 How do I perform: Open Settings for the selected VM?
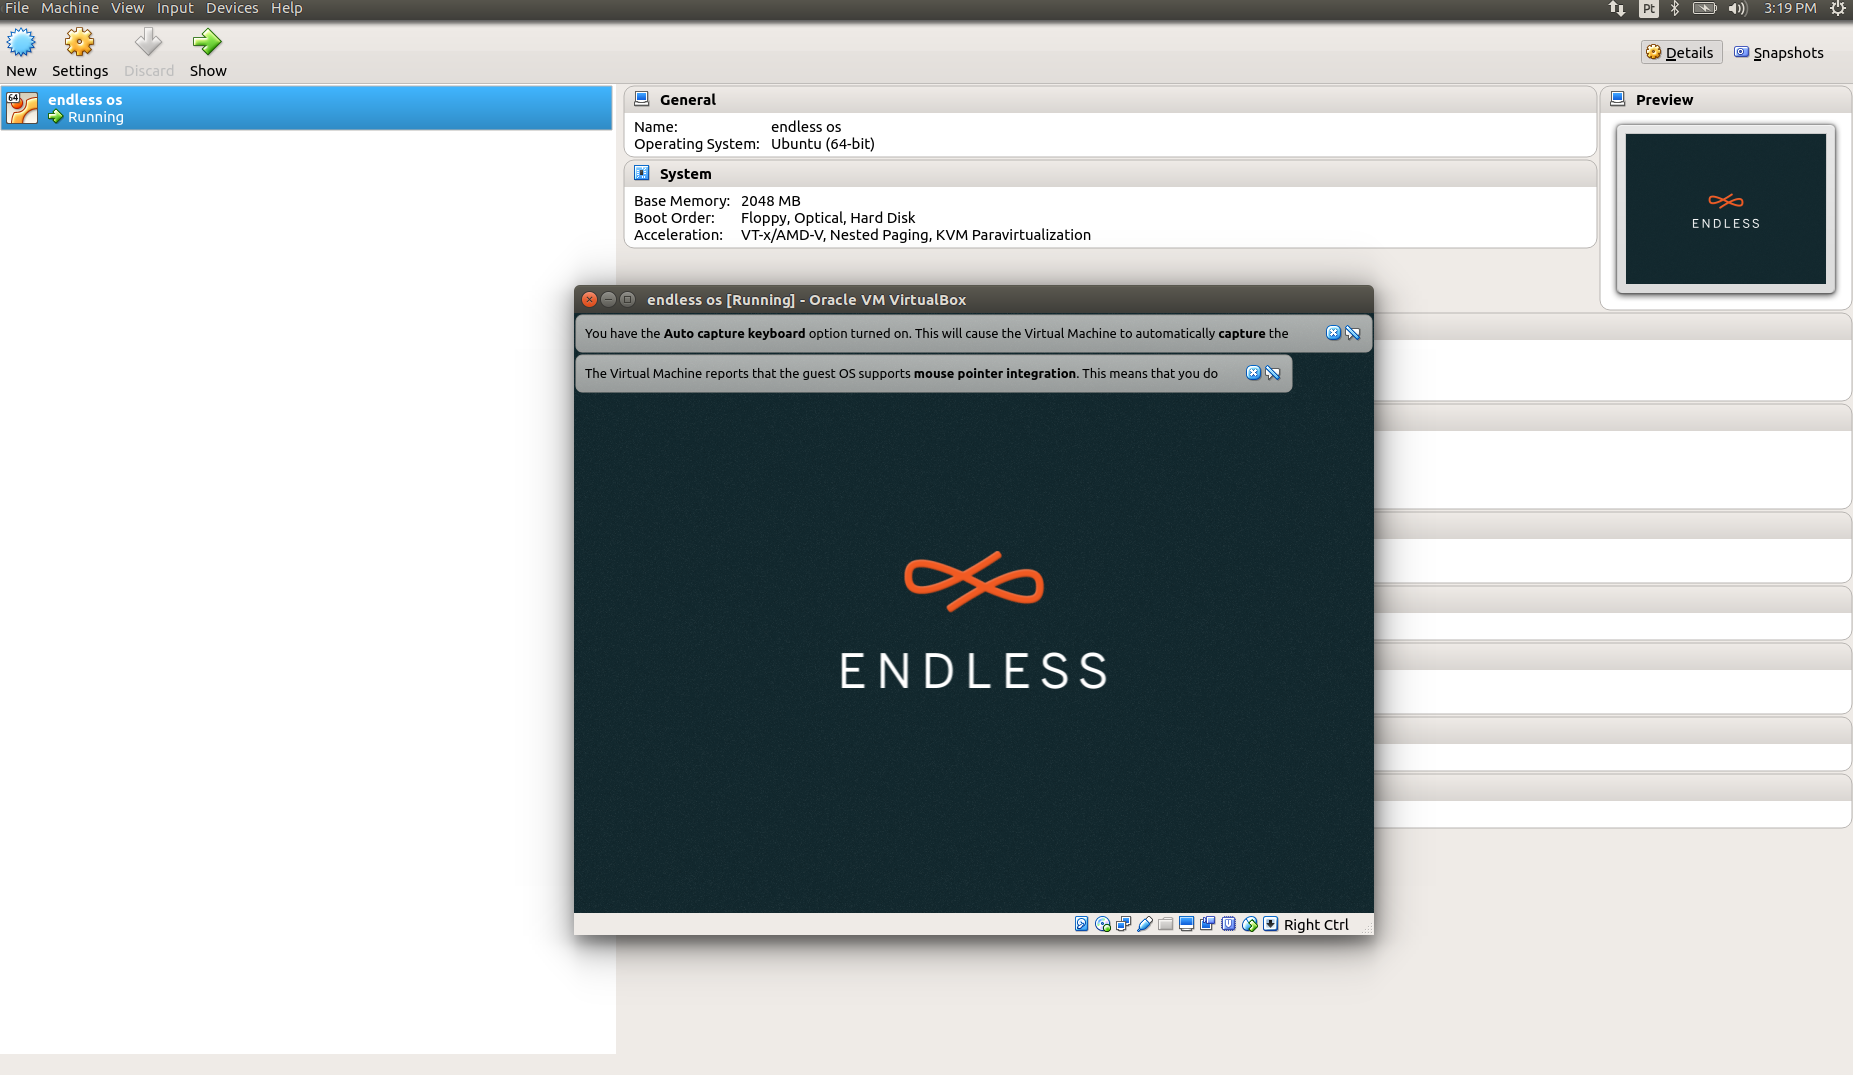point(80,53)
